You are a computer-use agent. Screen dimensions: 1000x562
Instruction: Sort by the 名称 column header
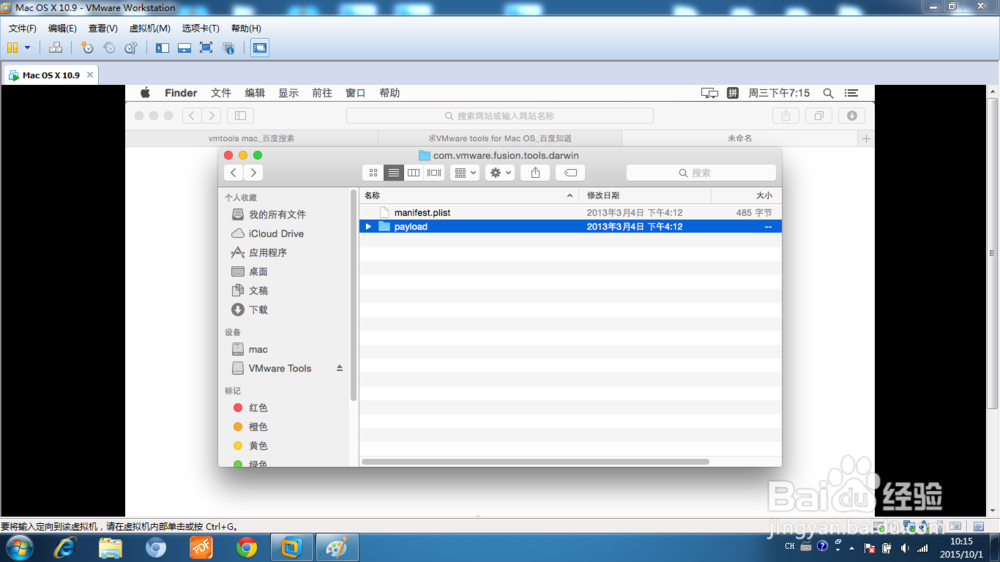pos(469,195)
